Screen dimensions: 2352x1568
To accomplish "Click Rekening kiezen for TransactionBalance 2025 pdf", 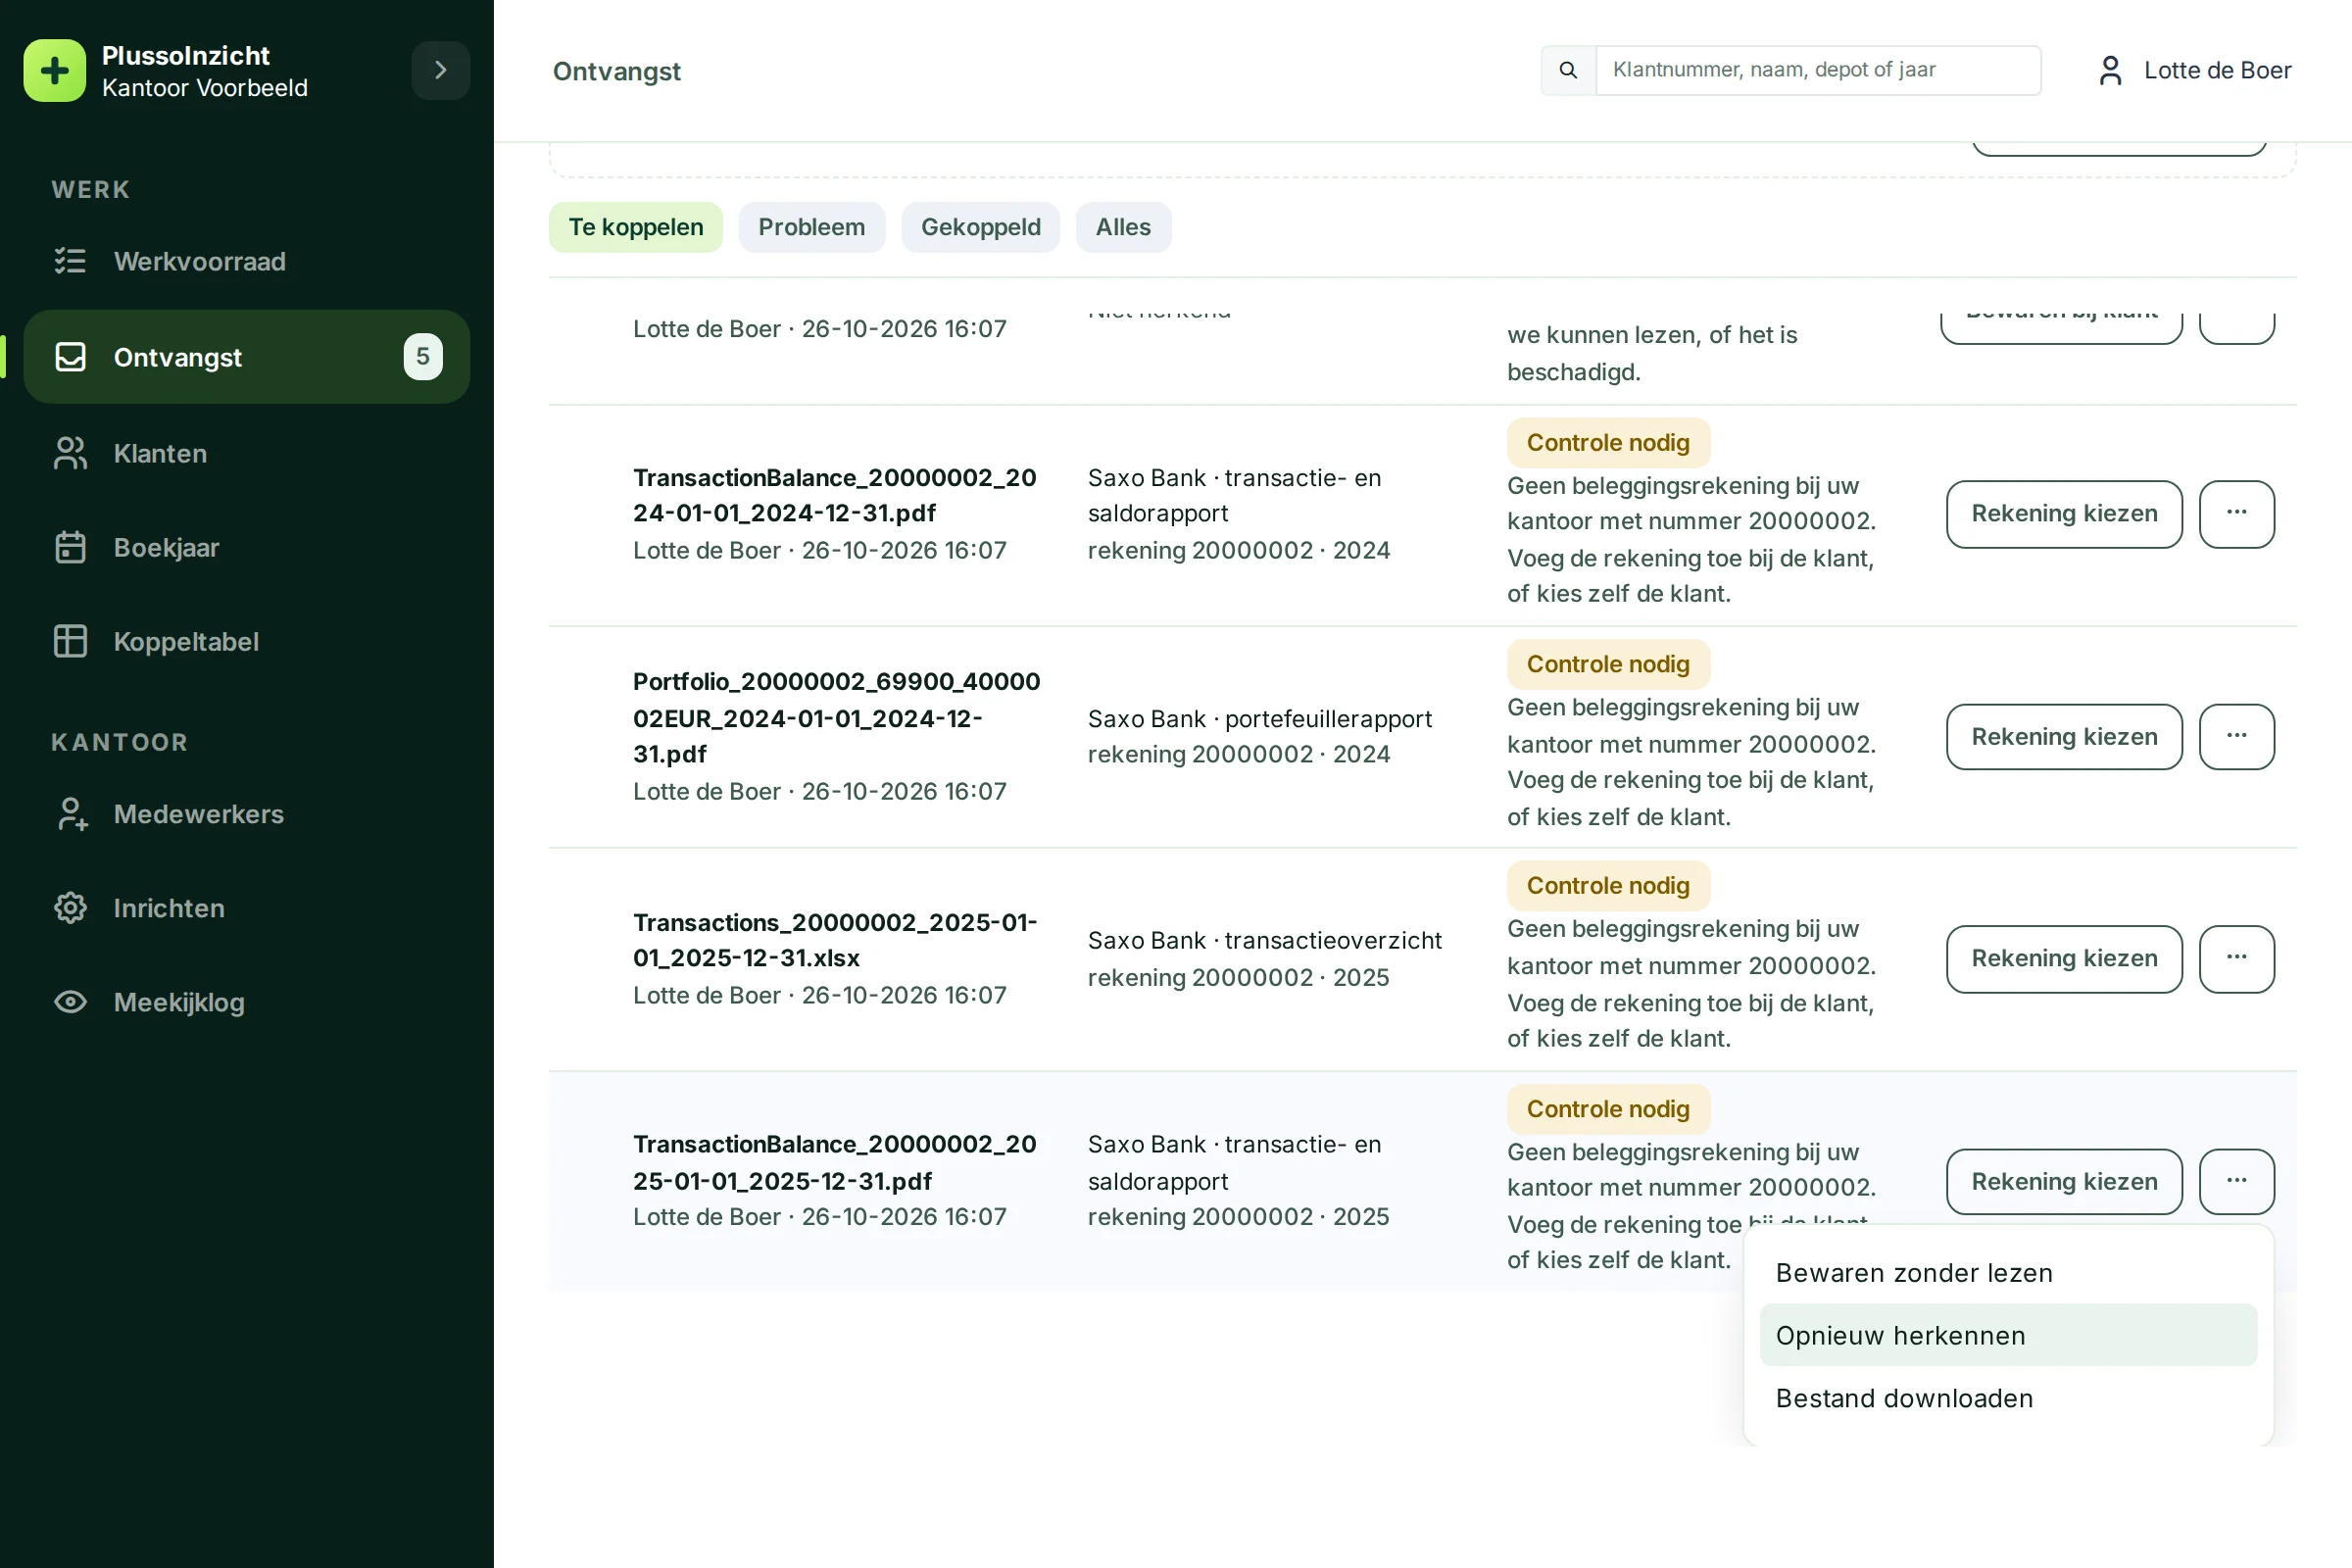I will 2064,1182.
